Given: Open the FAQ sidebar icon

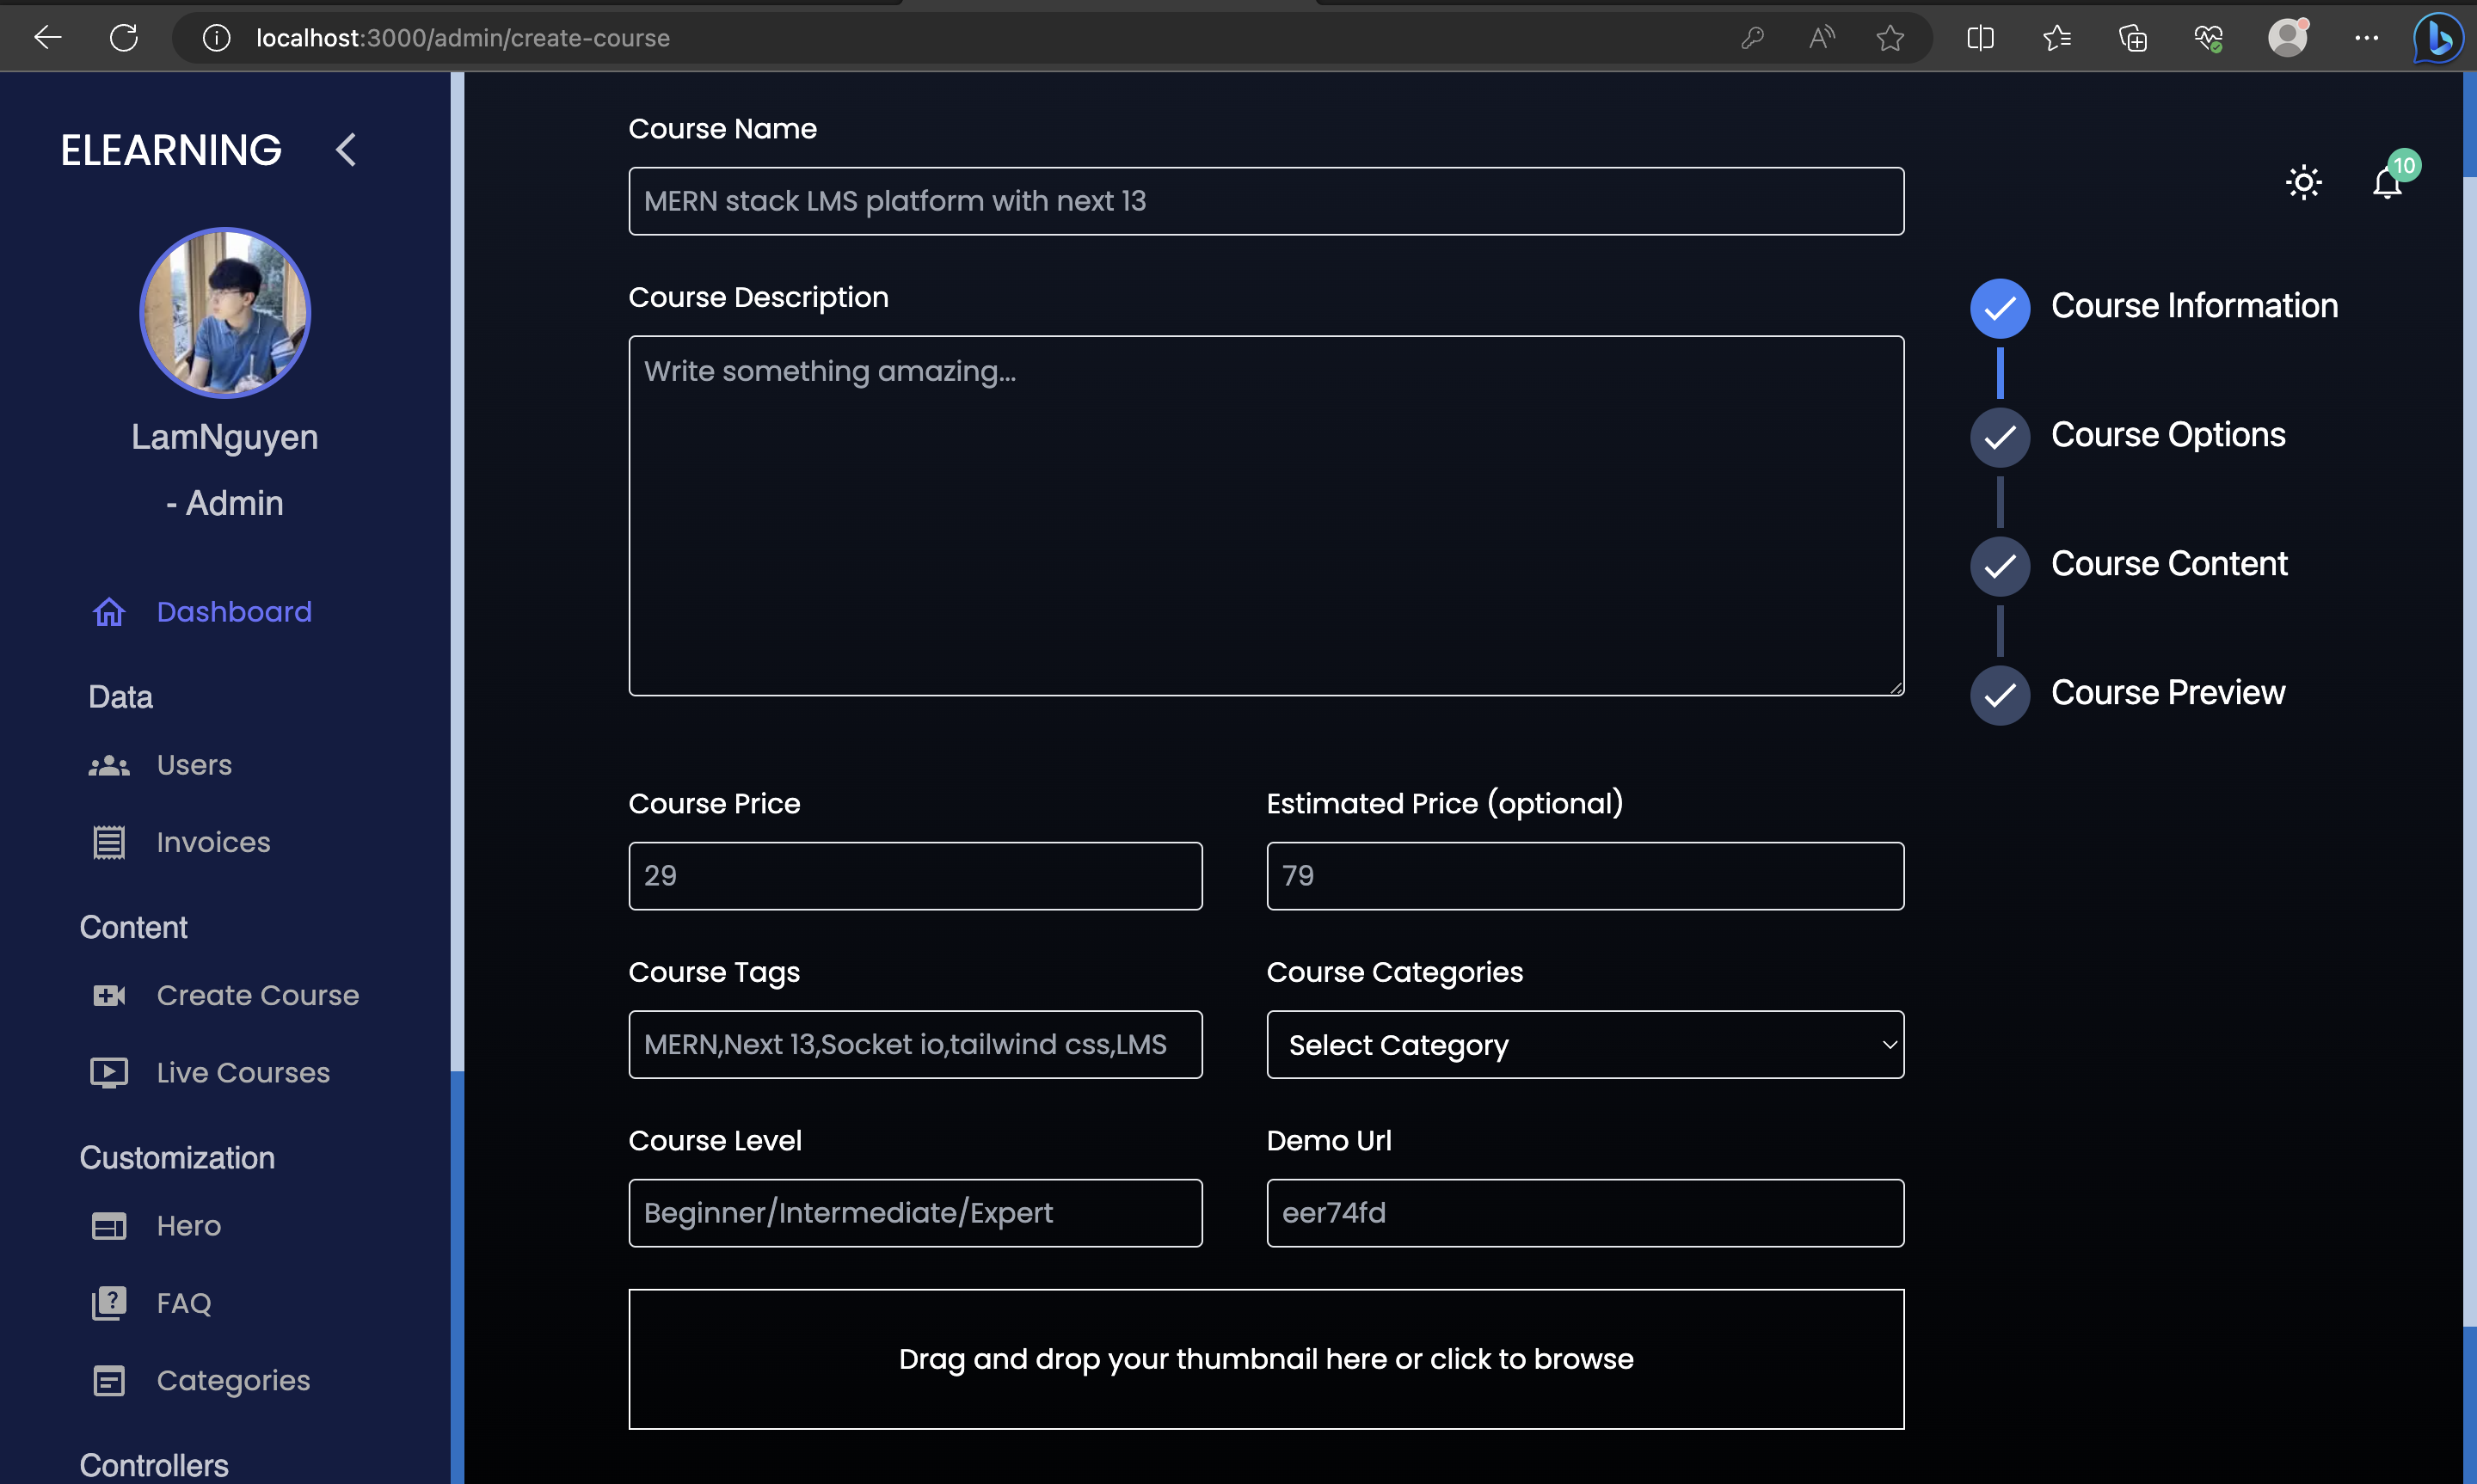Looking at the screenshot, I should tap(109, 1303).
